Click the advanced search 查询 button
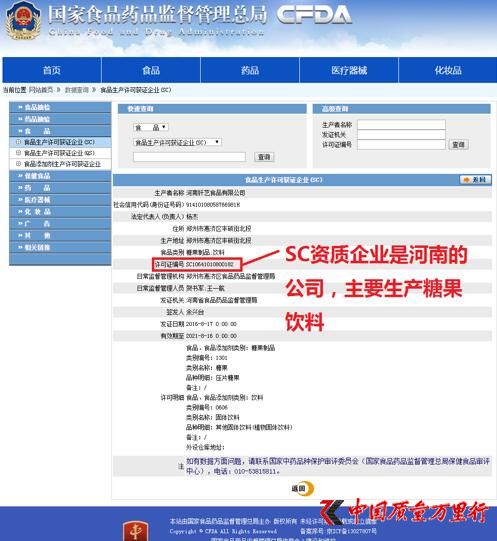Image resolution: width=497 pixels, height=541 pixels. [x=458, y=145]
